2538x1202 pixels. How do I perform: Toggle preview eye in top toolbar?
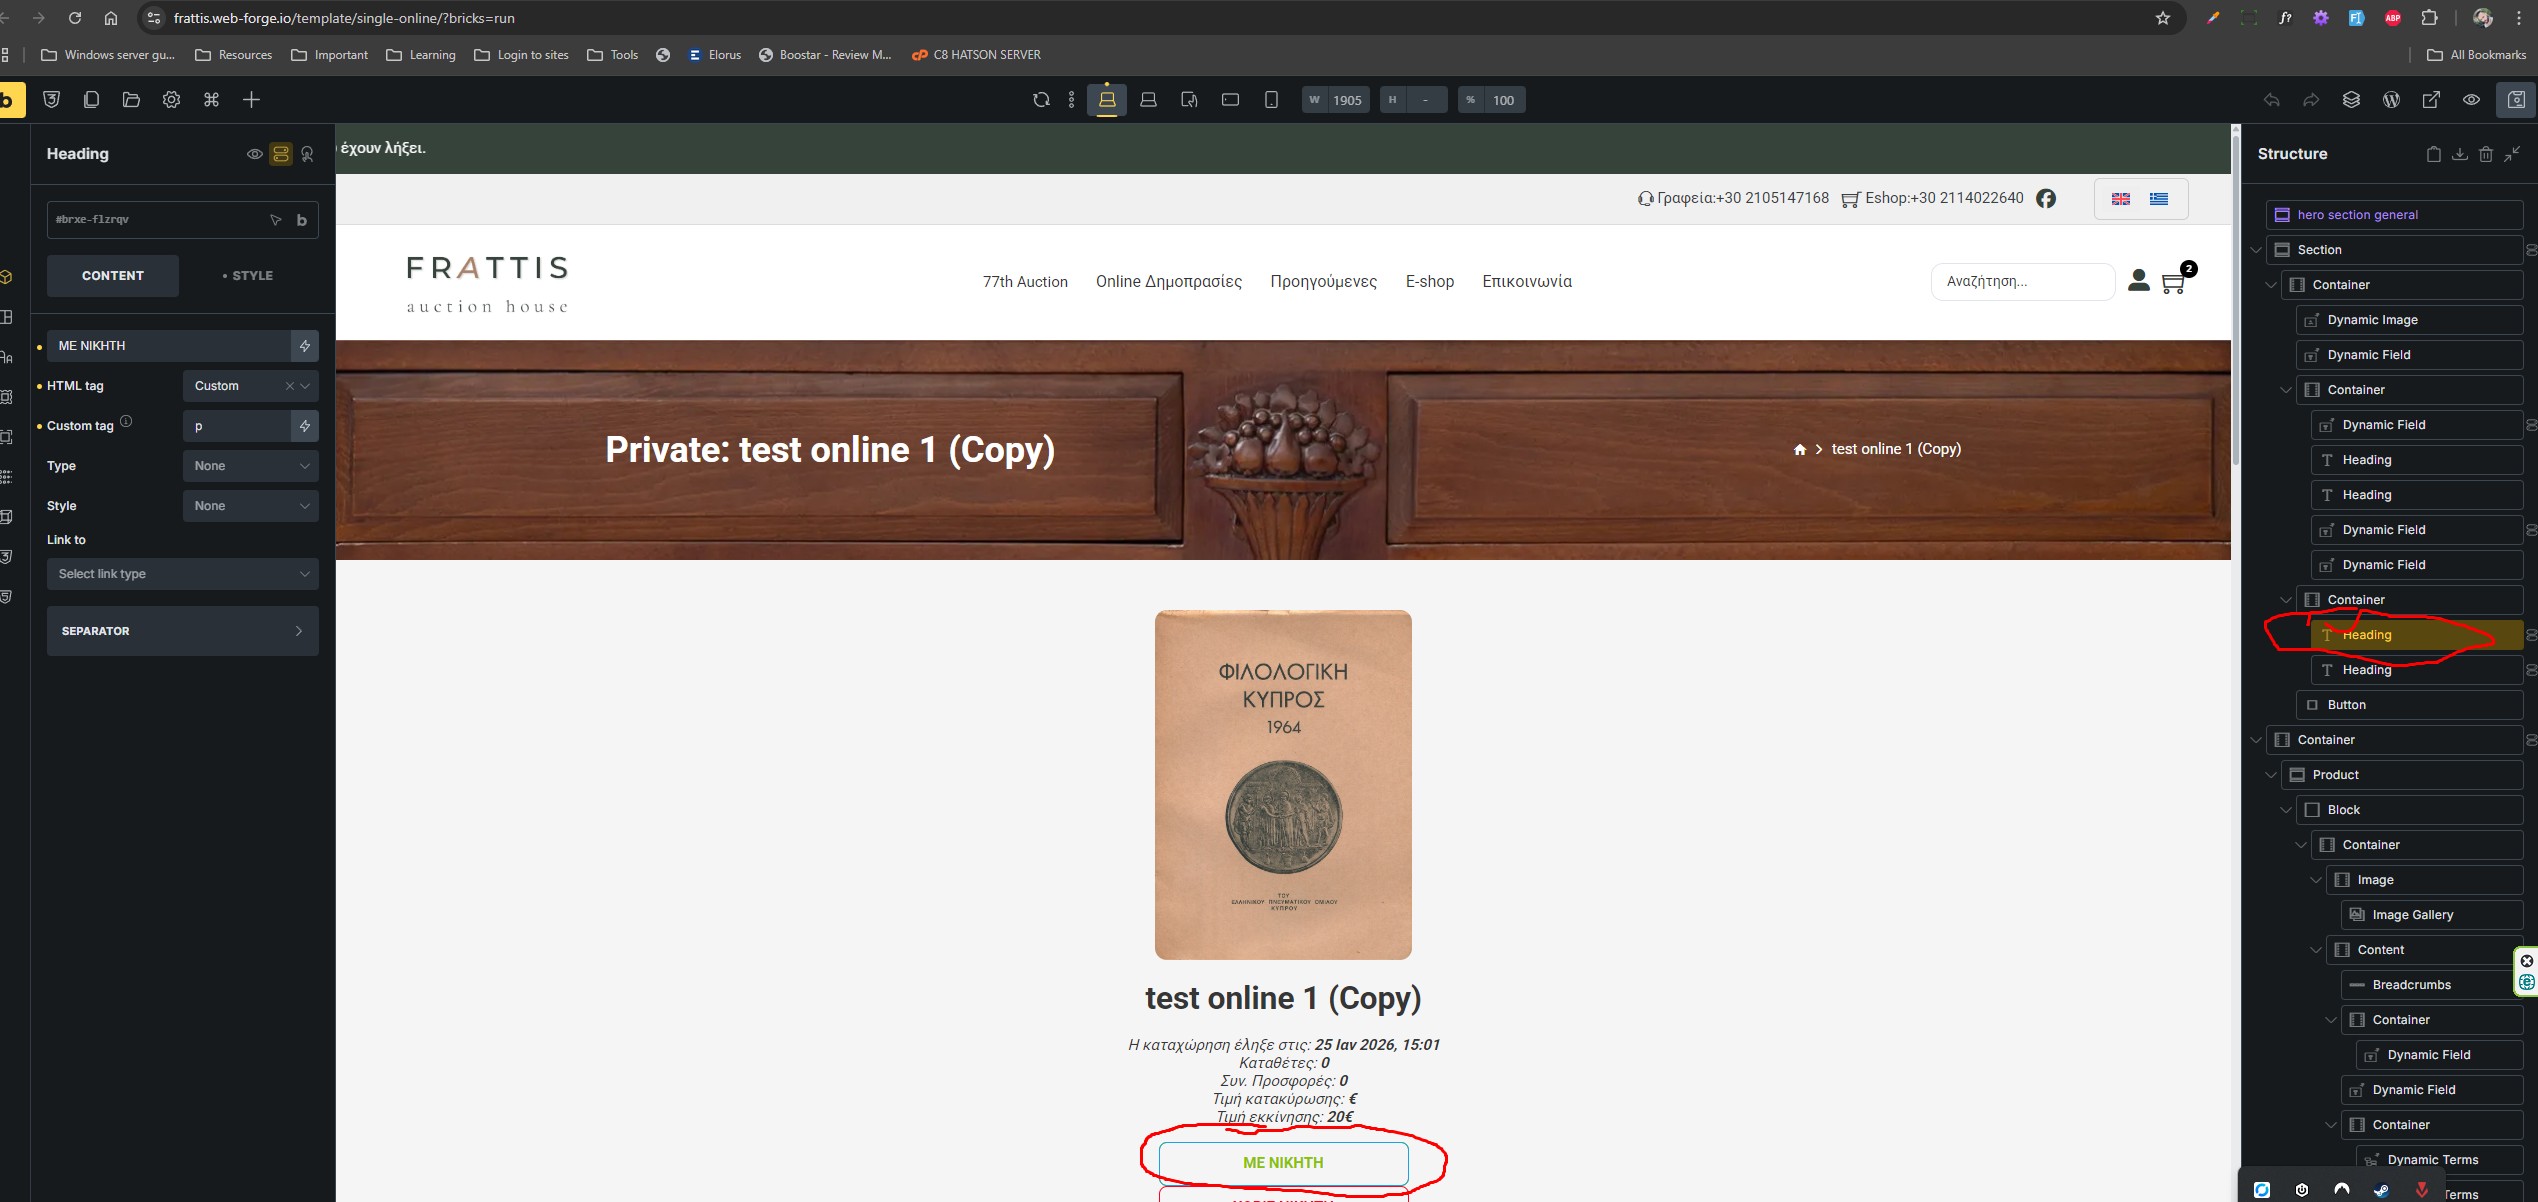pyautogui.click(x=2471, y=100)
